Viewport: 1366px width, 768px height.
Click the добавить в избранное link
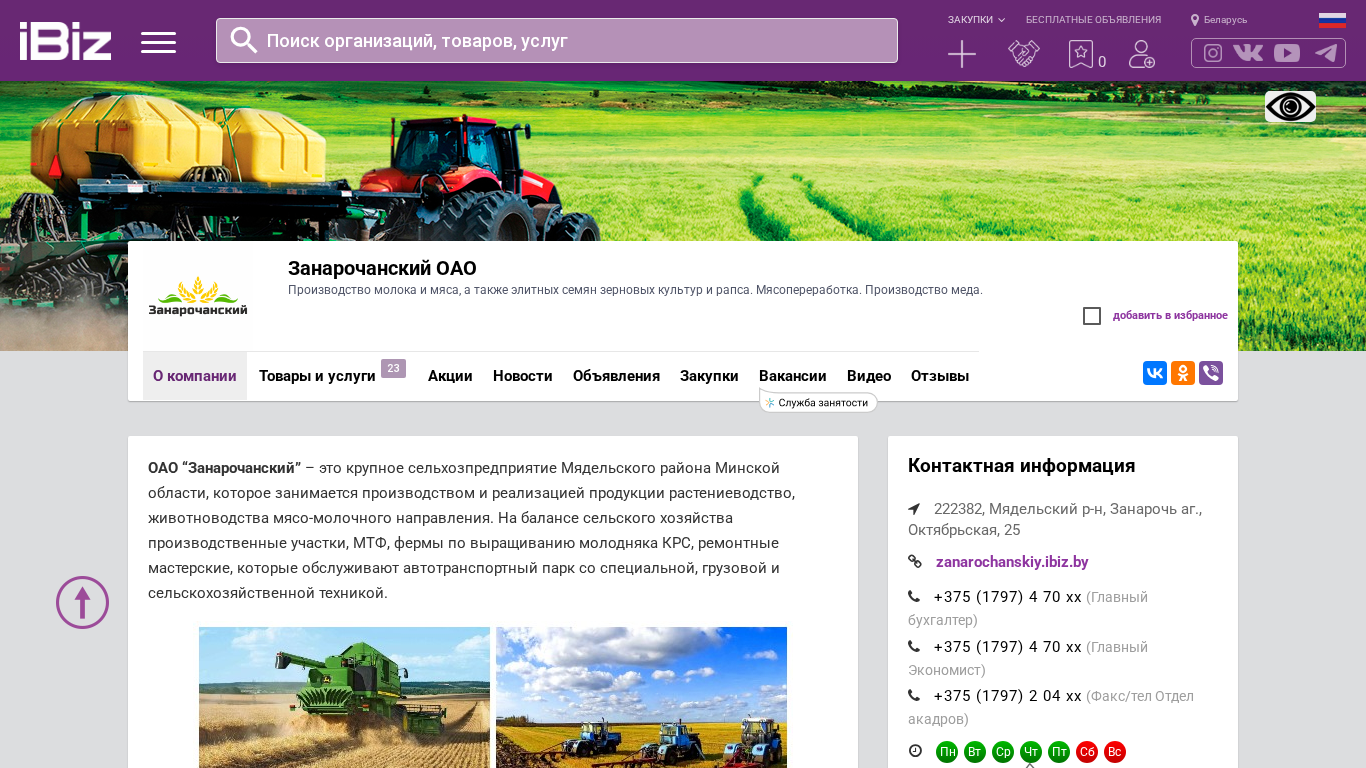pyautogui.click(x=1170, y=316)
